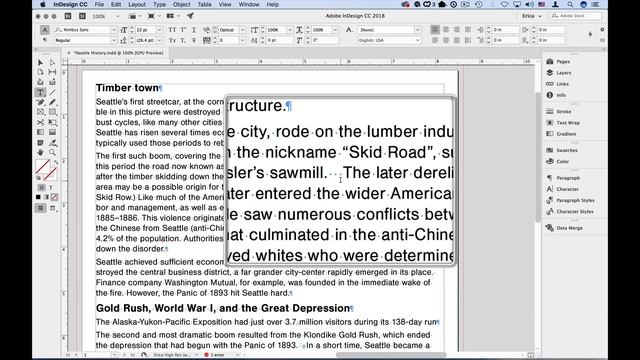Select the Rectangle Frame tool
The height and width of the screenshot is (360, 640).
click(x=40, y=112)
